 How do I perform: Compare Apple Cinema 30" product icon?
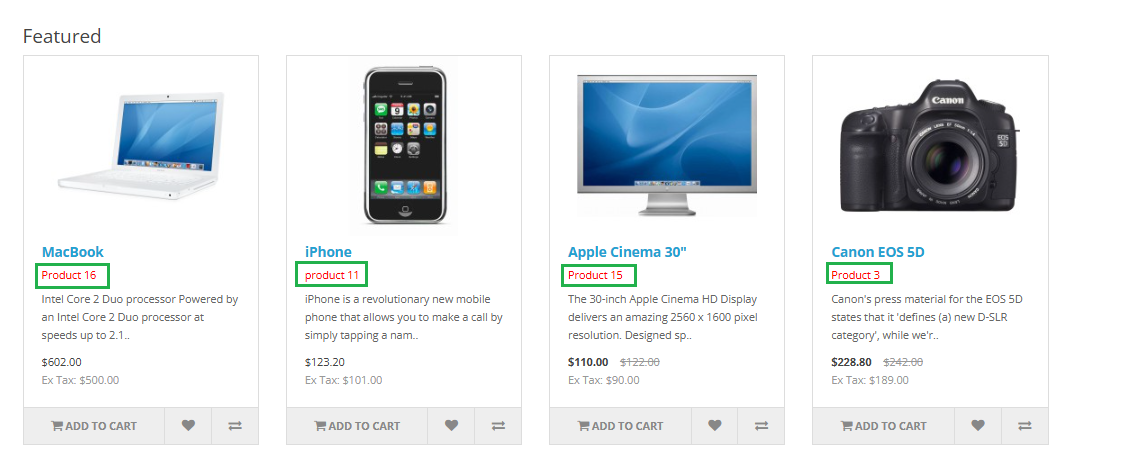761,426
